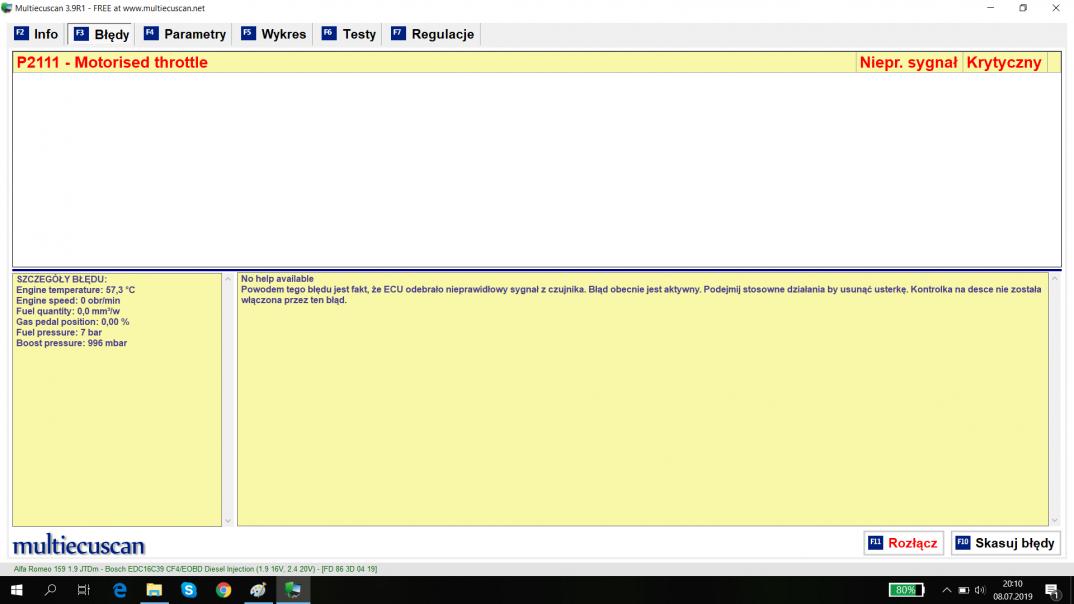This screenshot has height=604, width=1074.
Task: Close the Multiecuscan window
Action: (1056, 8)
